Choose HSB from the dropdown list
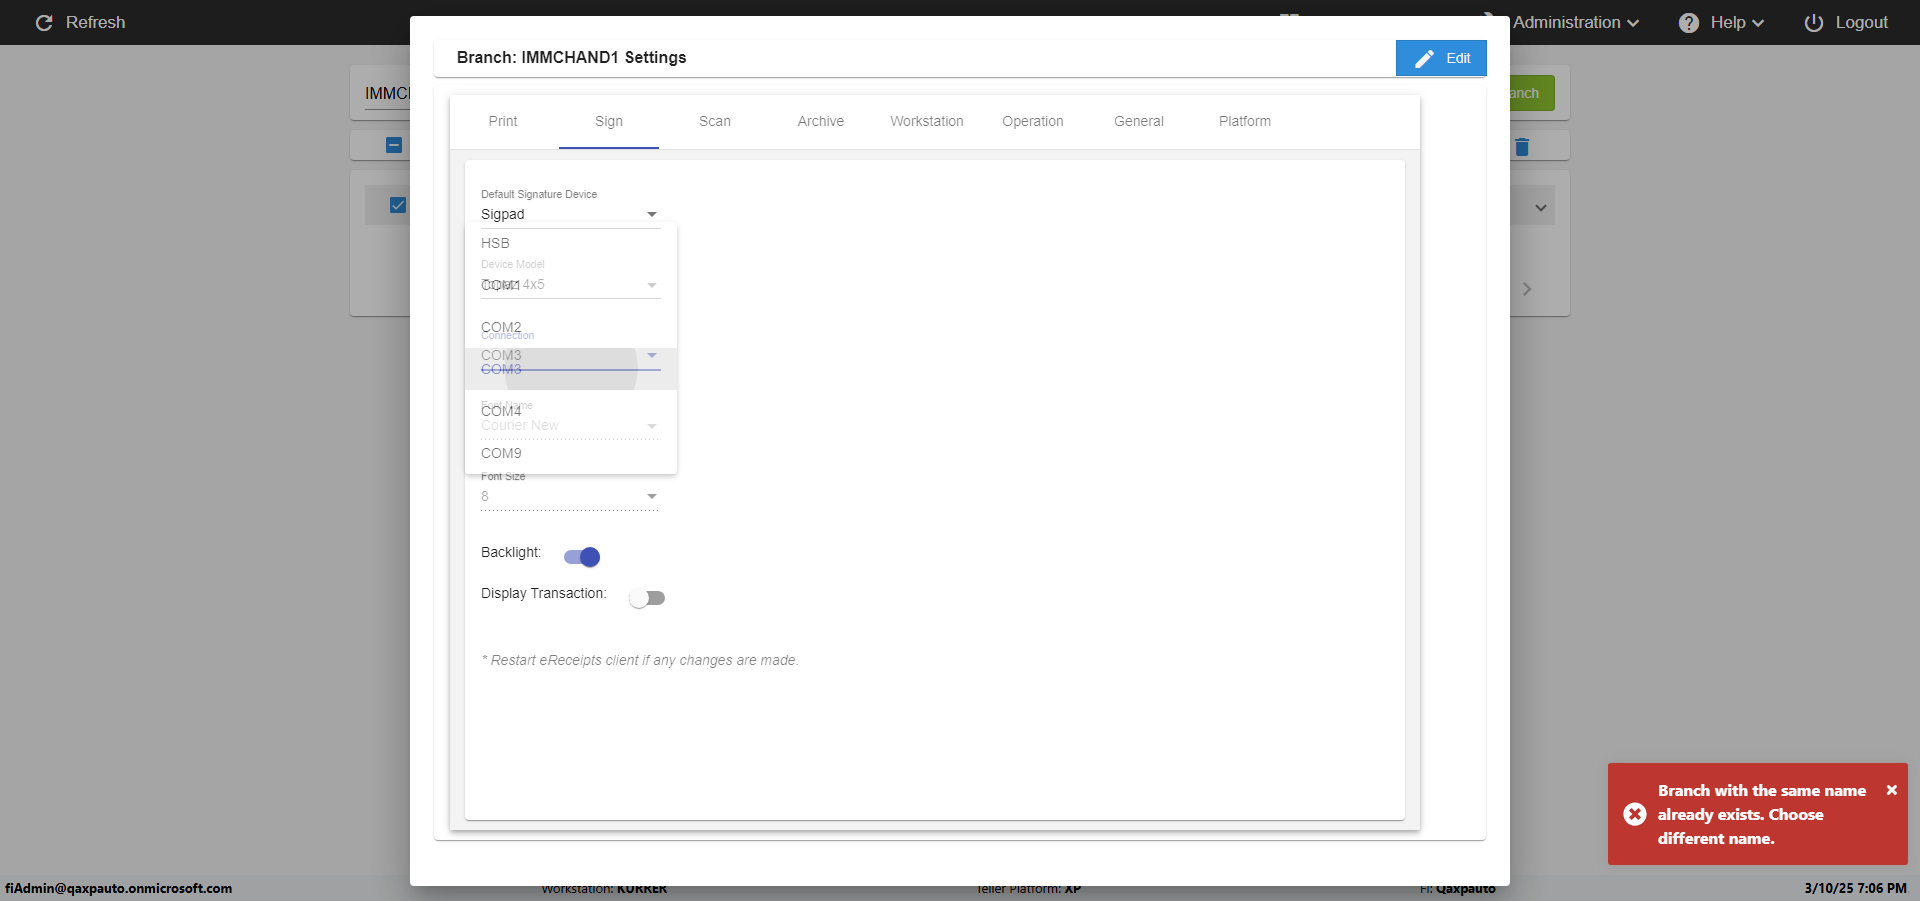1920x901 pixels. pyautogui.click(x=571, y=243)
